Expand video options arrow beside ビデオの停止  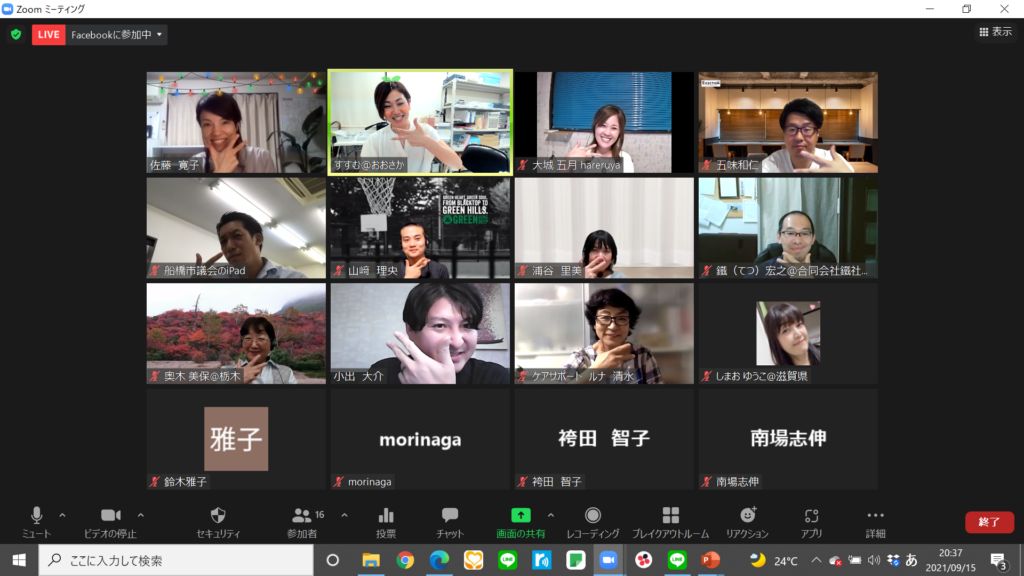click(x=140, y=515)
